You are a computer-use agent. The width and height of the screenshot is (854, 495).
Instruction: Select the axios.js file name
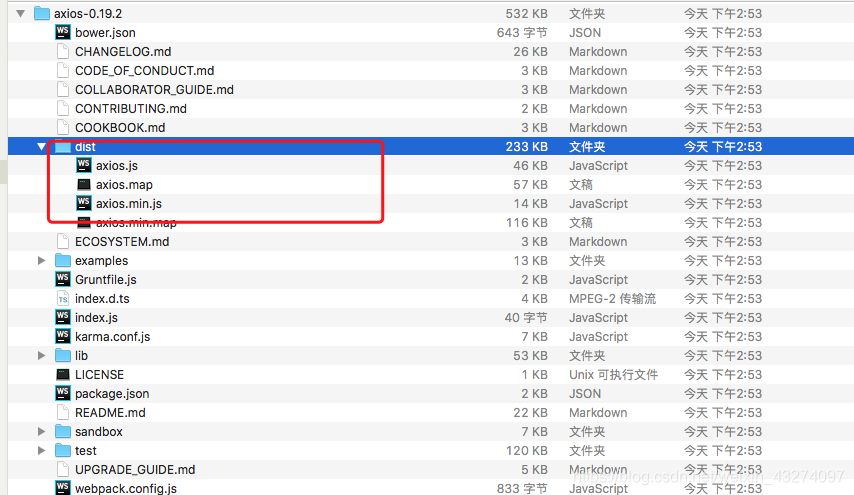point(117,166)
